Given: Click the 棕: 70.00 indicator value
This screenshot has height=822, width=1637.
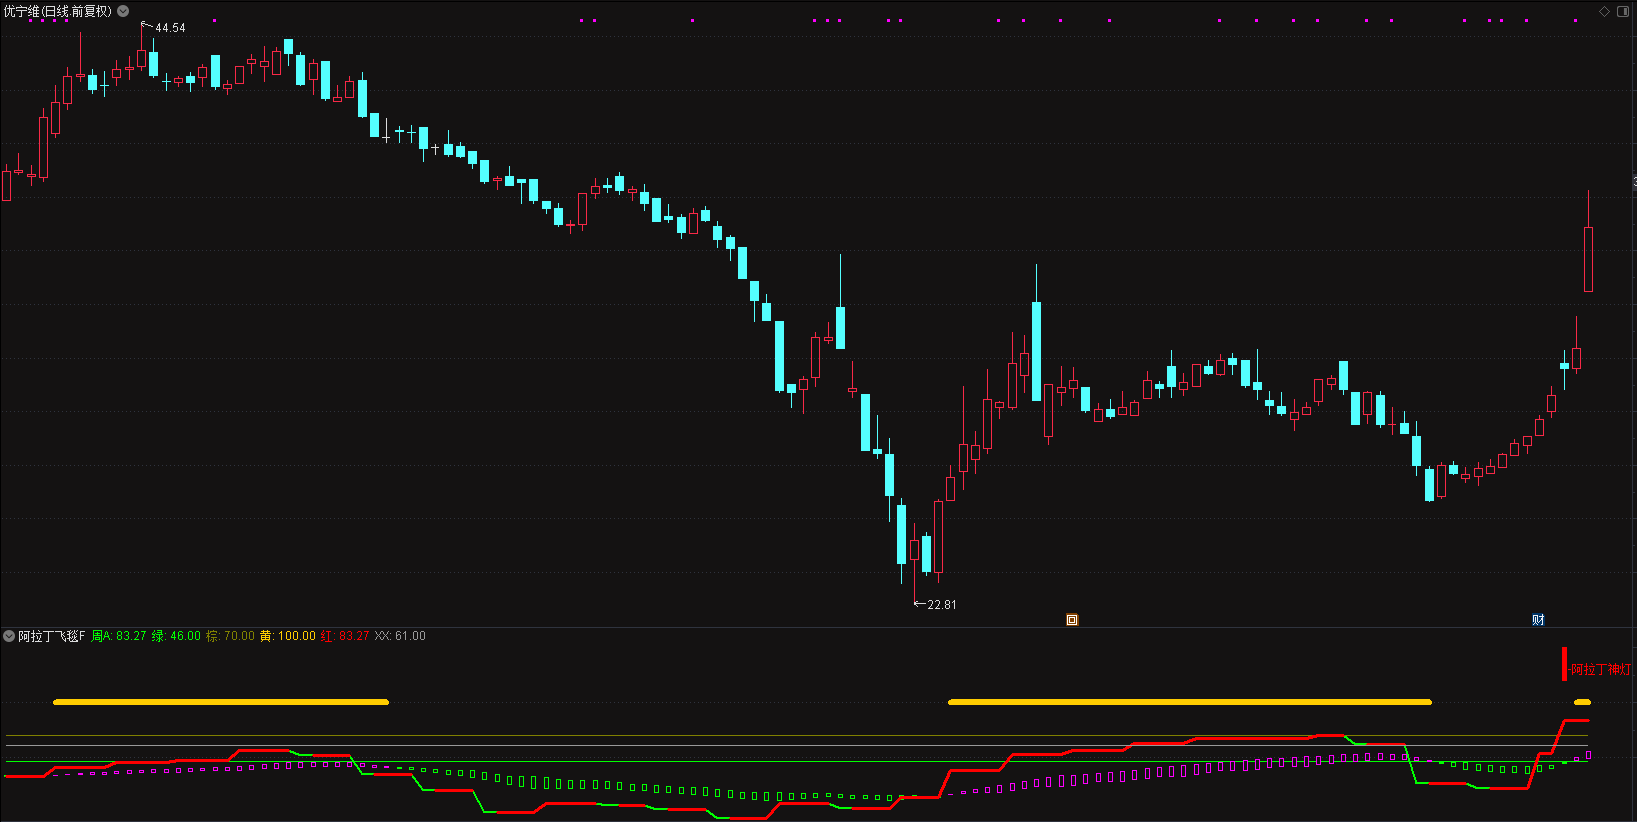Looking at the screenshot, I should pyautogui.click(x=230, y=636).
